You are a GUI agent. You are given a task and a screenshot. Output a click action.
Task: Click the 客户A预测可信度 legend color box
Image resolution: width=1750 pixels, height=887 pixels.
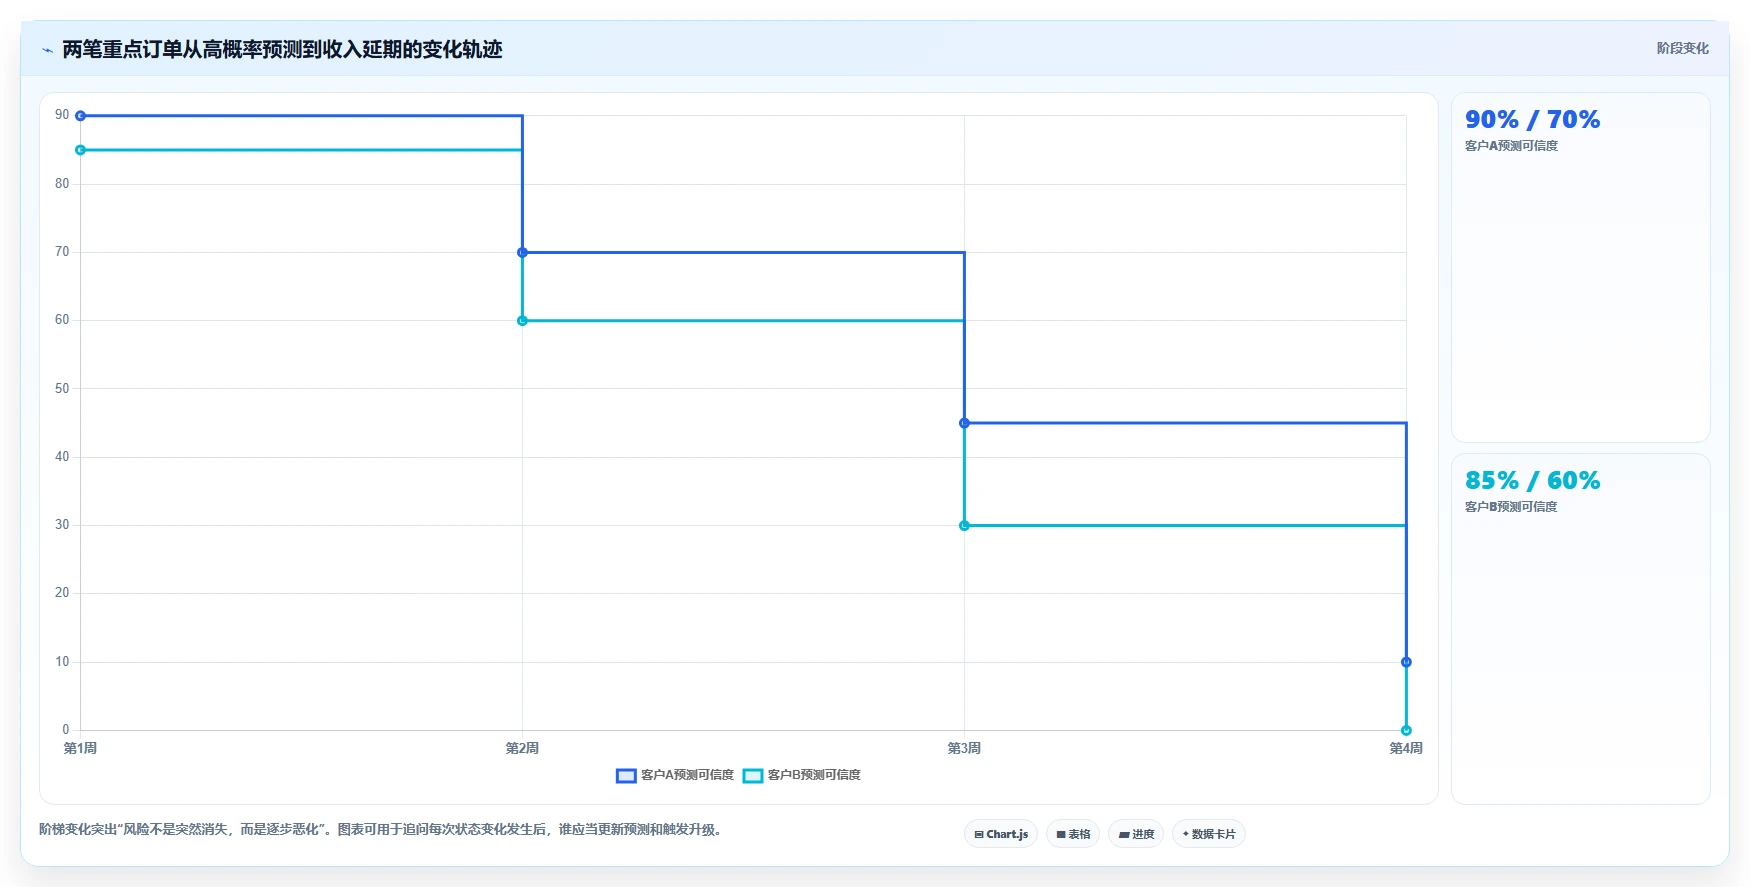click(x=626, y=776)
